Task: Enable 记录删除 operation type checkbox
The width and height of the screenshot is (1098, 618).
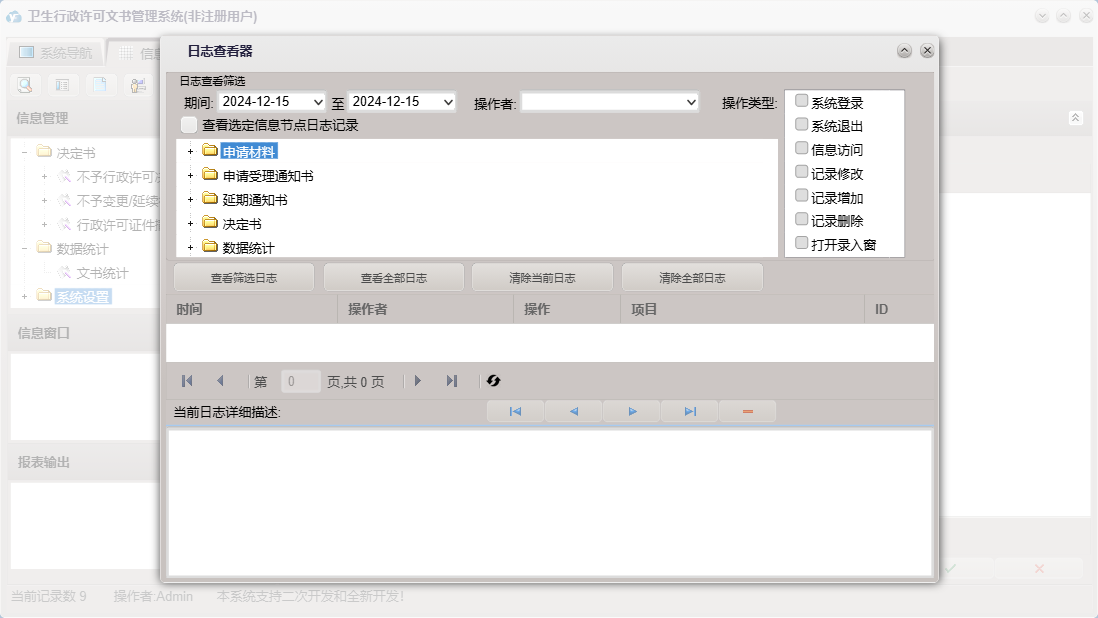Action: coord(802,220)
